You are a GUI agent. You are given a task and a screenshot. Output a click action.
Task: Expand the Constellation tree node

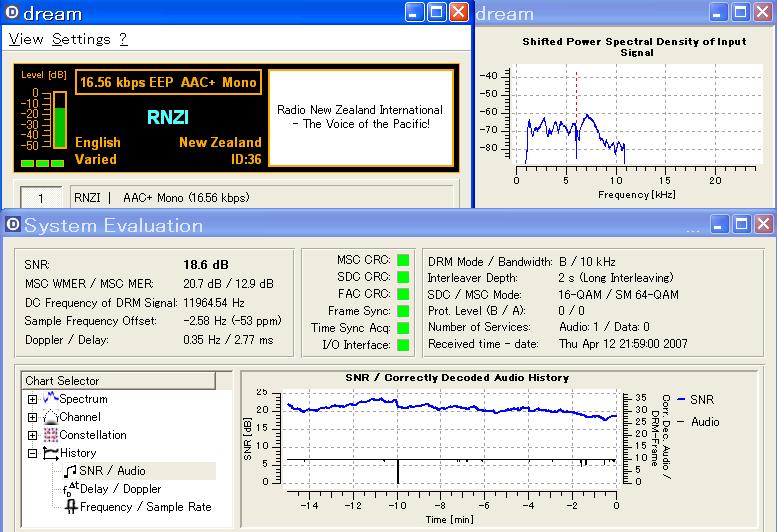pos(32,435)
